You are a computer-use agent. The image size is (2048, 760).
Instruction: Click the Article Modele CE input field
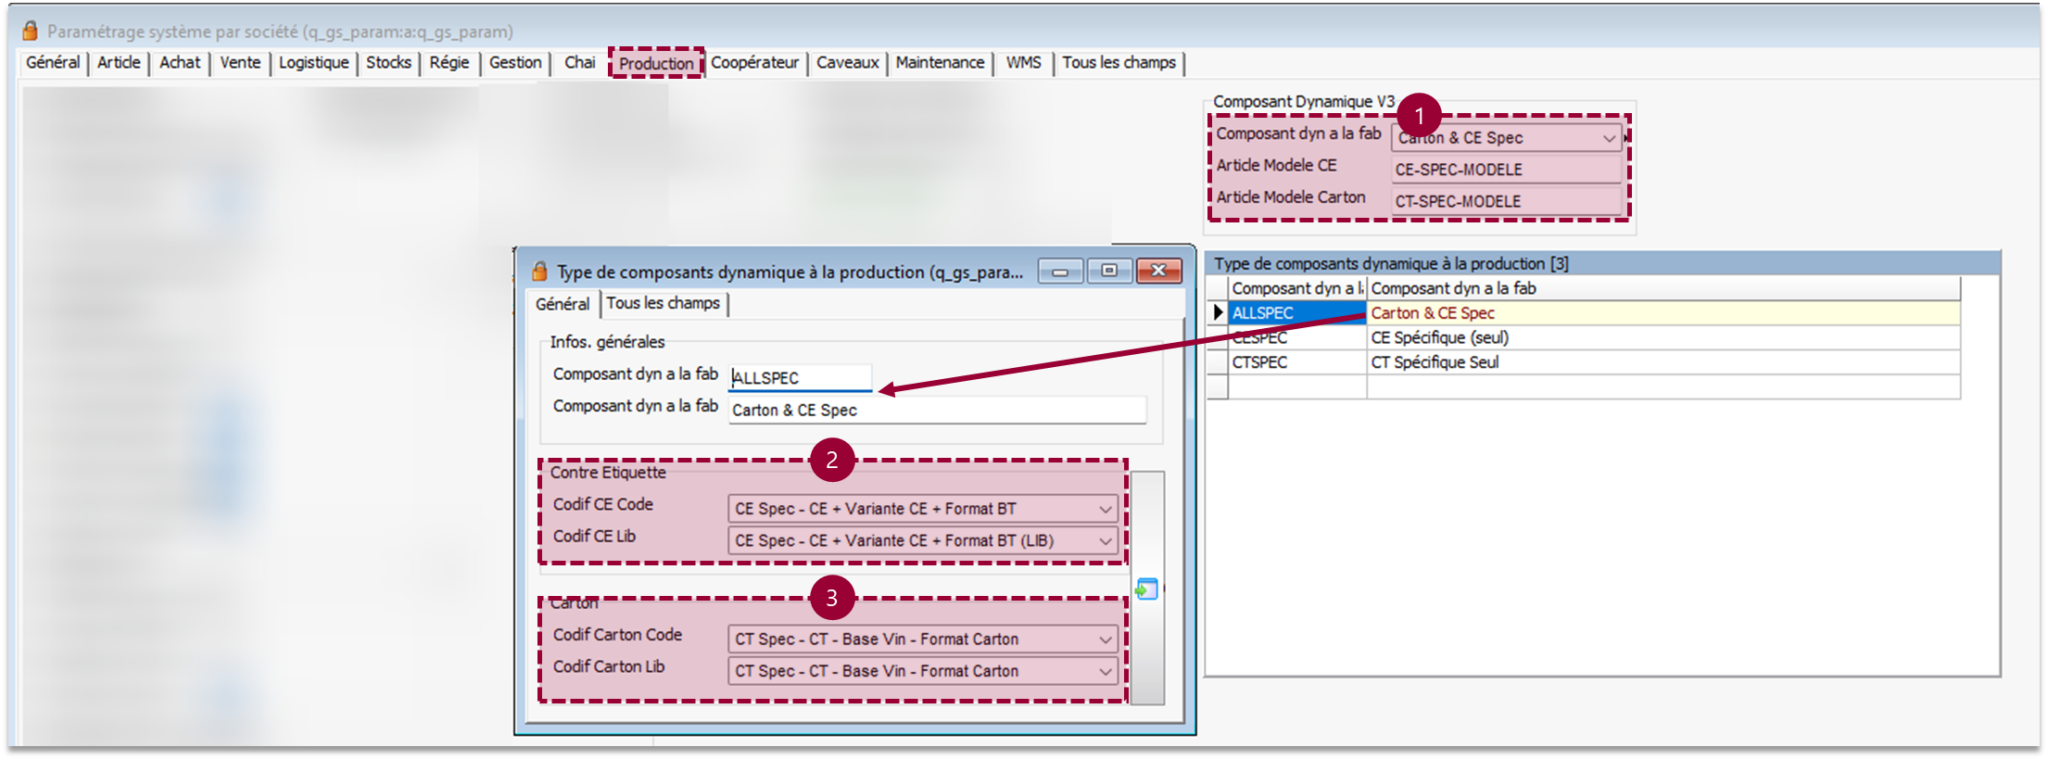click(x=1505, y=170)
